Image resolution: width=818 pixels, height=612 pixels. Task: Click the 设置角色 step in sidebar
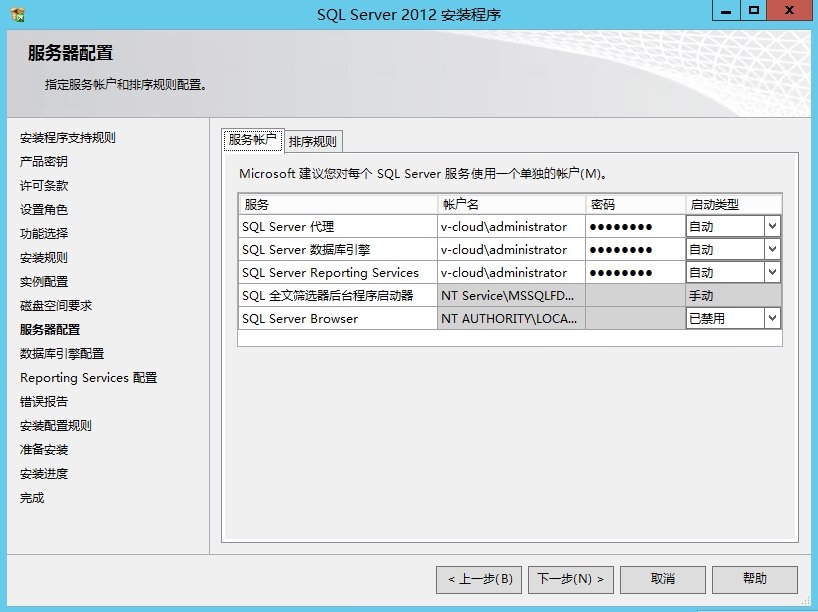click(x=44, y=210)
